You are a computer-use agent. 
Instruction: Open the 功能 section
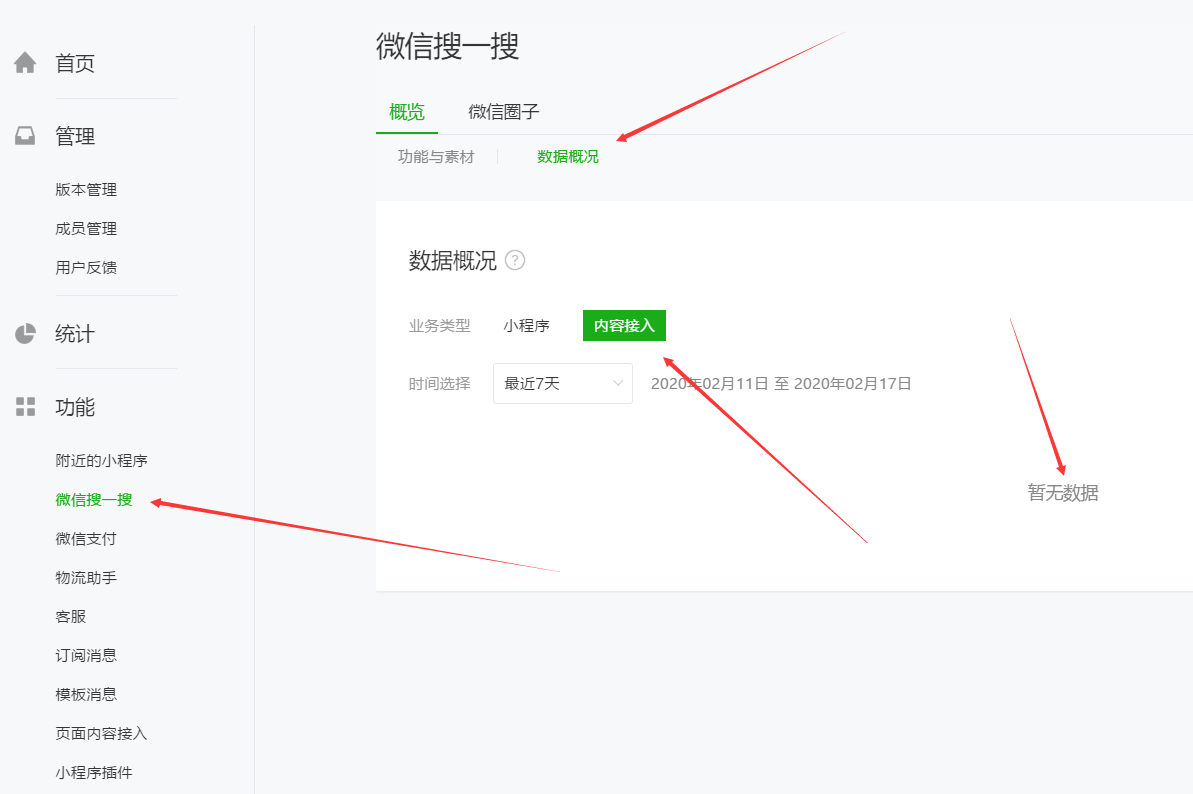[x=75, y=408]
